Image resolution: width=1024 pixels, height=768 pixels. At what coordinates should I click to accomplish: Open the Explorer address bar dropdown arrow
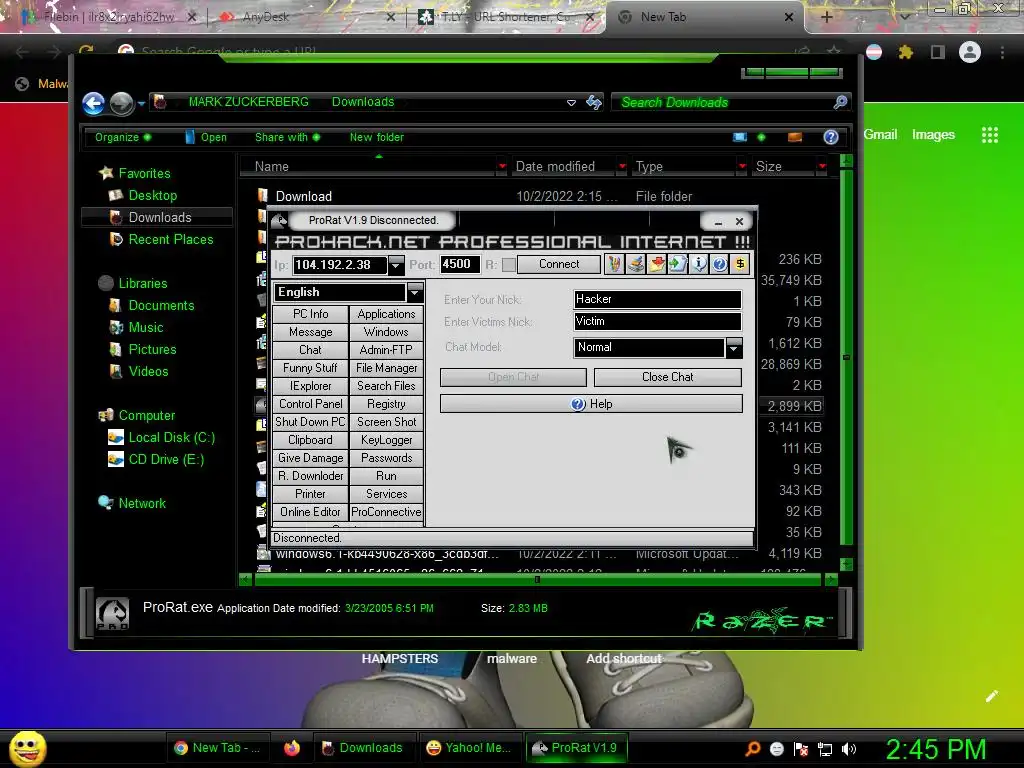click(x=571, y=103)
